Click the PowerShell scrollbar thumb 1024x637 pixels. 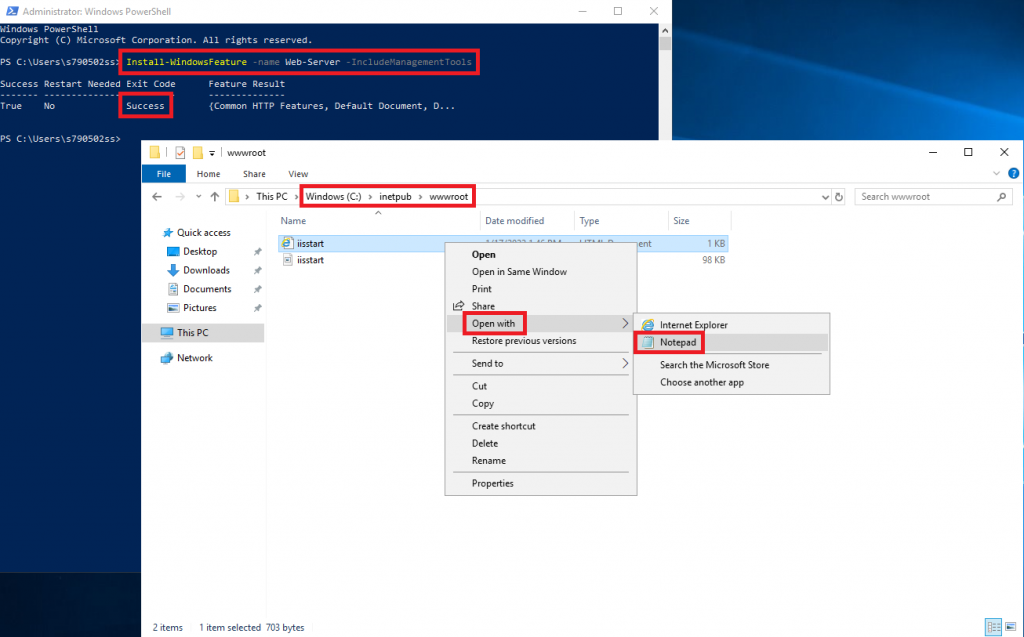point(665,44)
